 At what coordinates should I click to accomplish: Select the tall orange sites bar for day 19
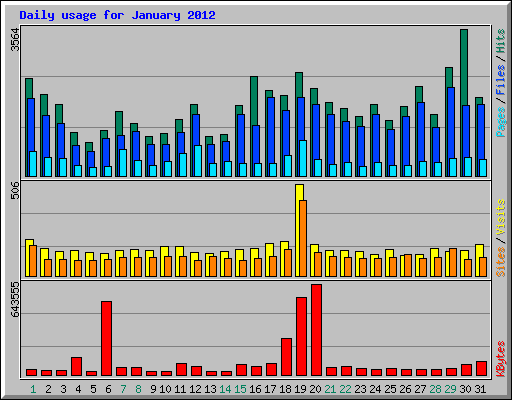tap(303, 238)
